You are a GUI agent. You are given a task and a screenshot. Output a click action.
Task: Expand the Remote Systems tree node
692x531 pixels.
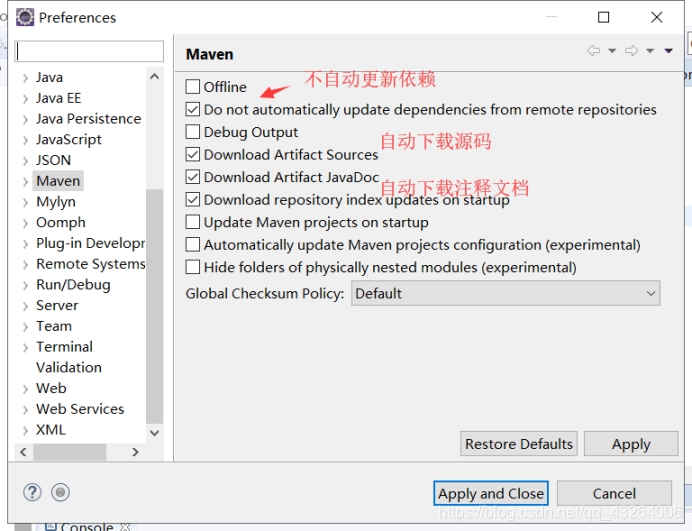[x=26, y=265]
